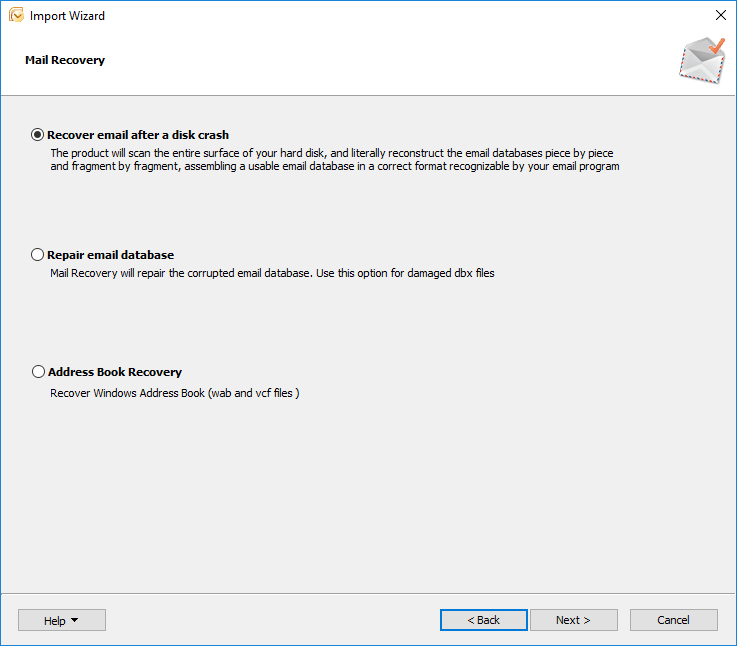The height and width of the screenshot is (646, 737).
Task: Click the 'Import Wizard' title bar text
Action: (67, 16)
